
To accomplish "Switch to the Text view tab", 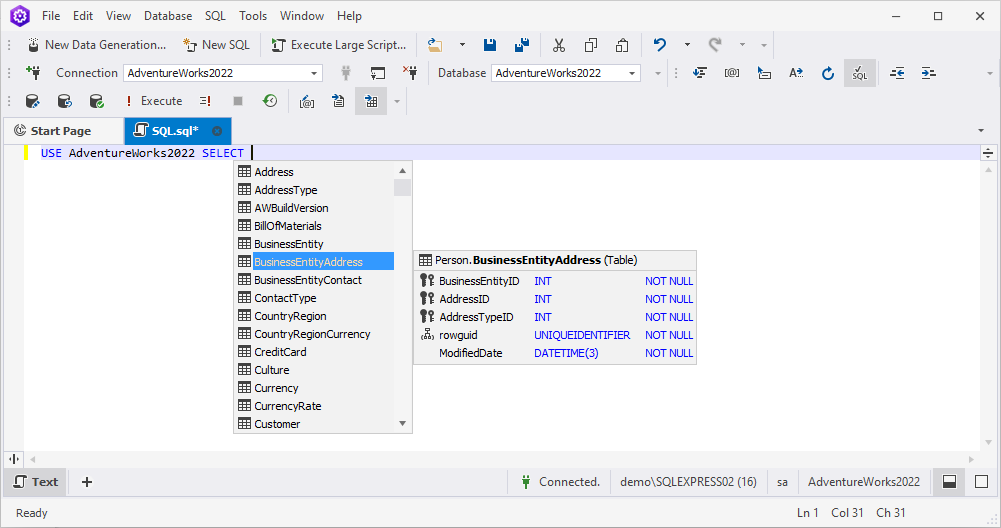I will 36,482.
